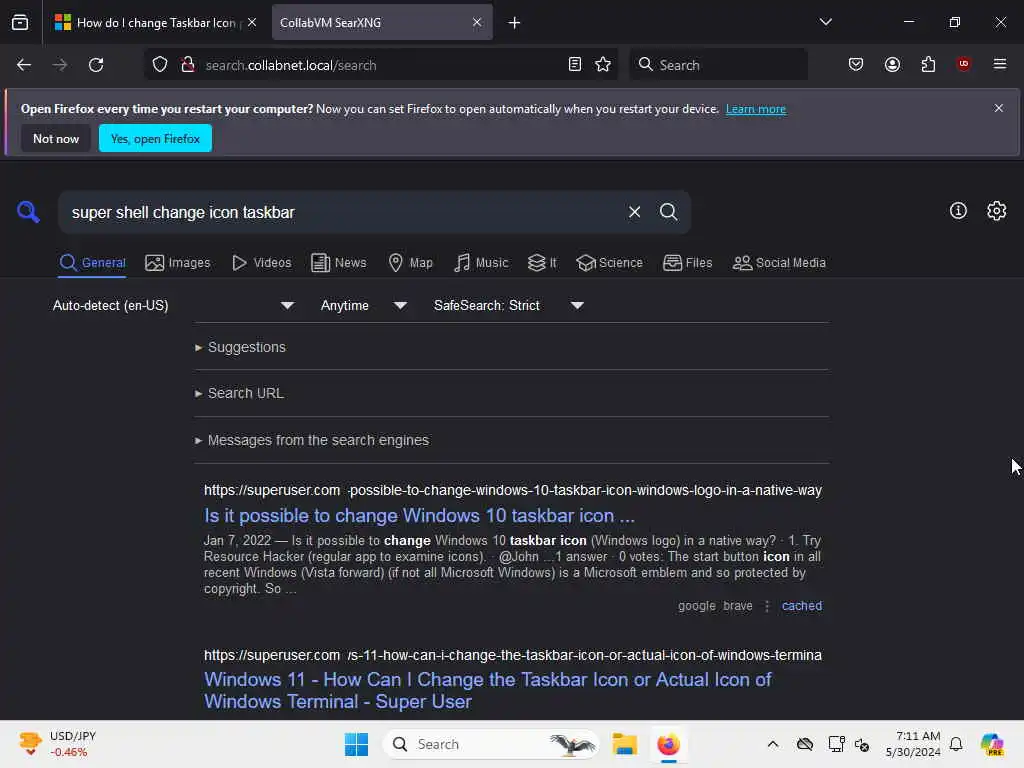Open Firefox View tabs list icon
1024x768 pixels.
coord(20,22)
